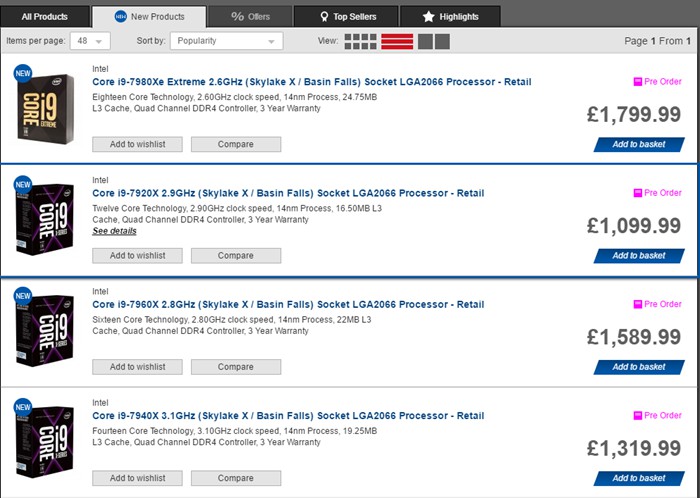Screen dimensions: 700x498
Task: Click the NEW badge on i9-7920X image
Action: click(x=23, y=185)
